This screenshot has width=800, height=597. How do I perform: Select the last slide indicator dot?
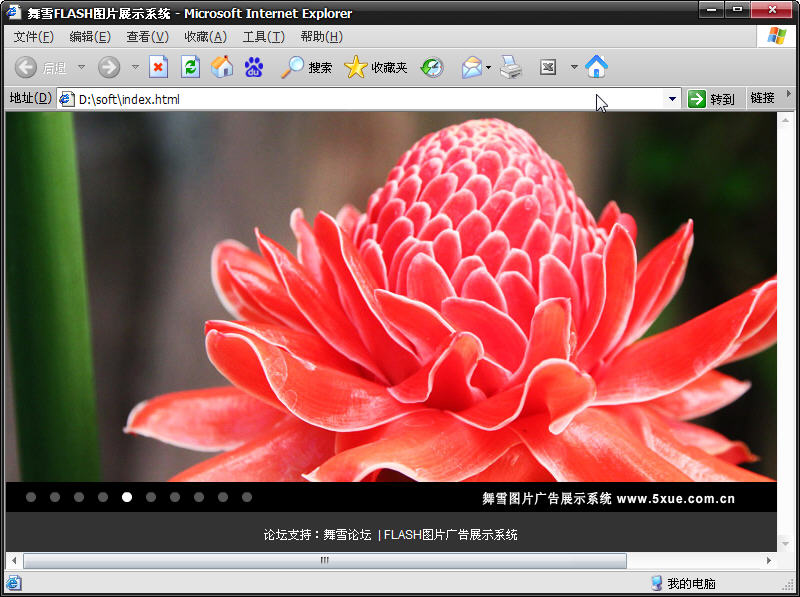[x=247, y=497]
